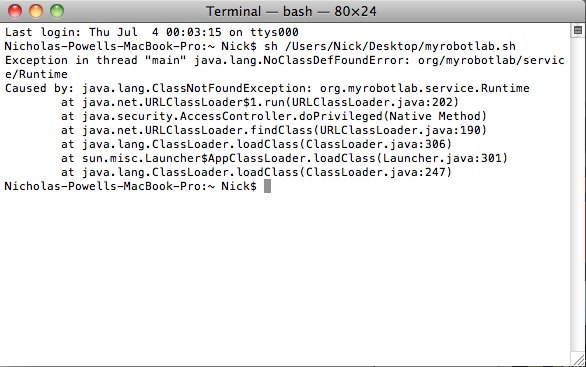
Task: Click the split pane icon above scrollbar
Action: 577,30
